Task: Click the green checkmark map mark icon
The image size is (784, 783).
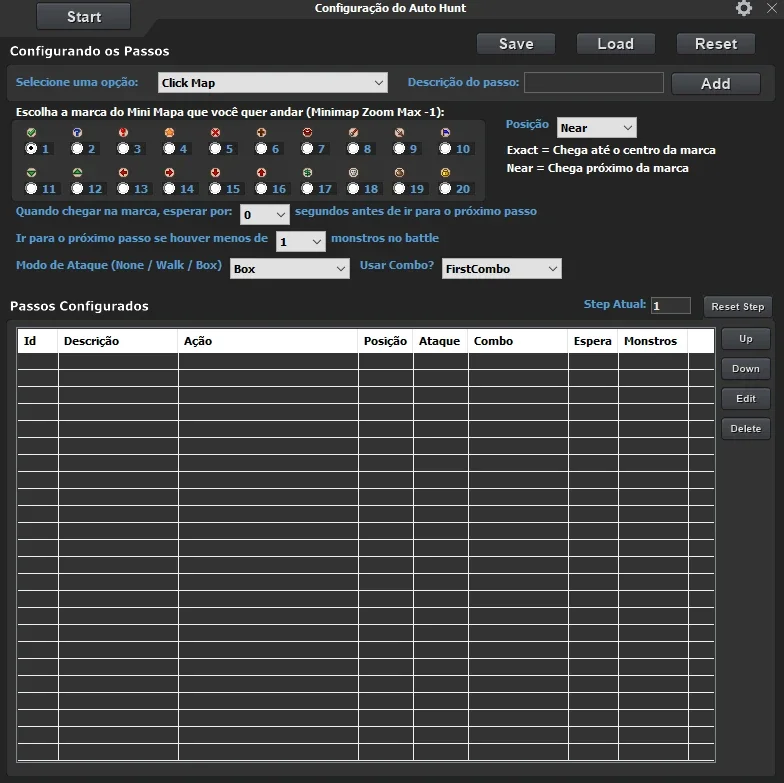Action: click(x=32, y=132)
